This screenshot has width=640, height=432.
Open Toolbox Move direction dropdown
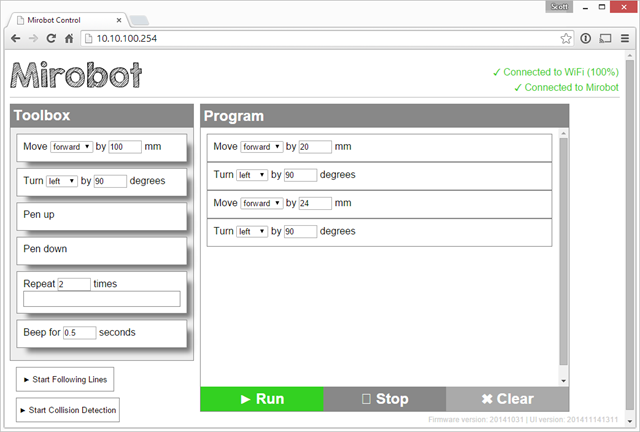(71, 147)
